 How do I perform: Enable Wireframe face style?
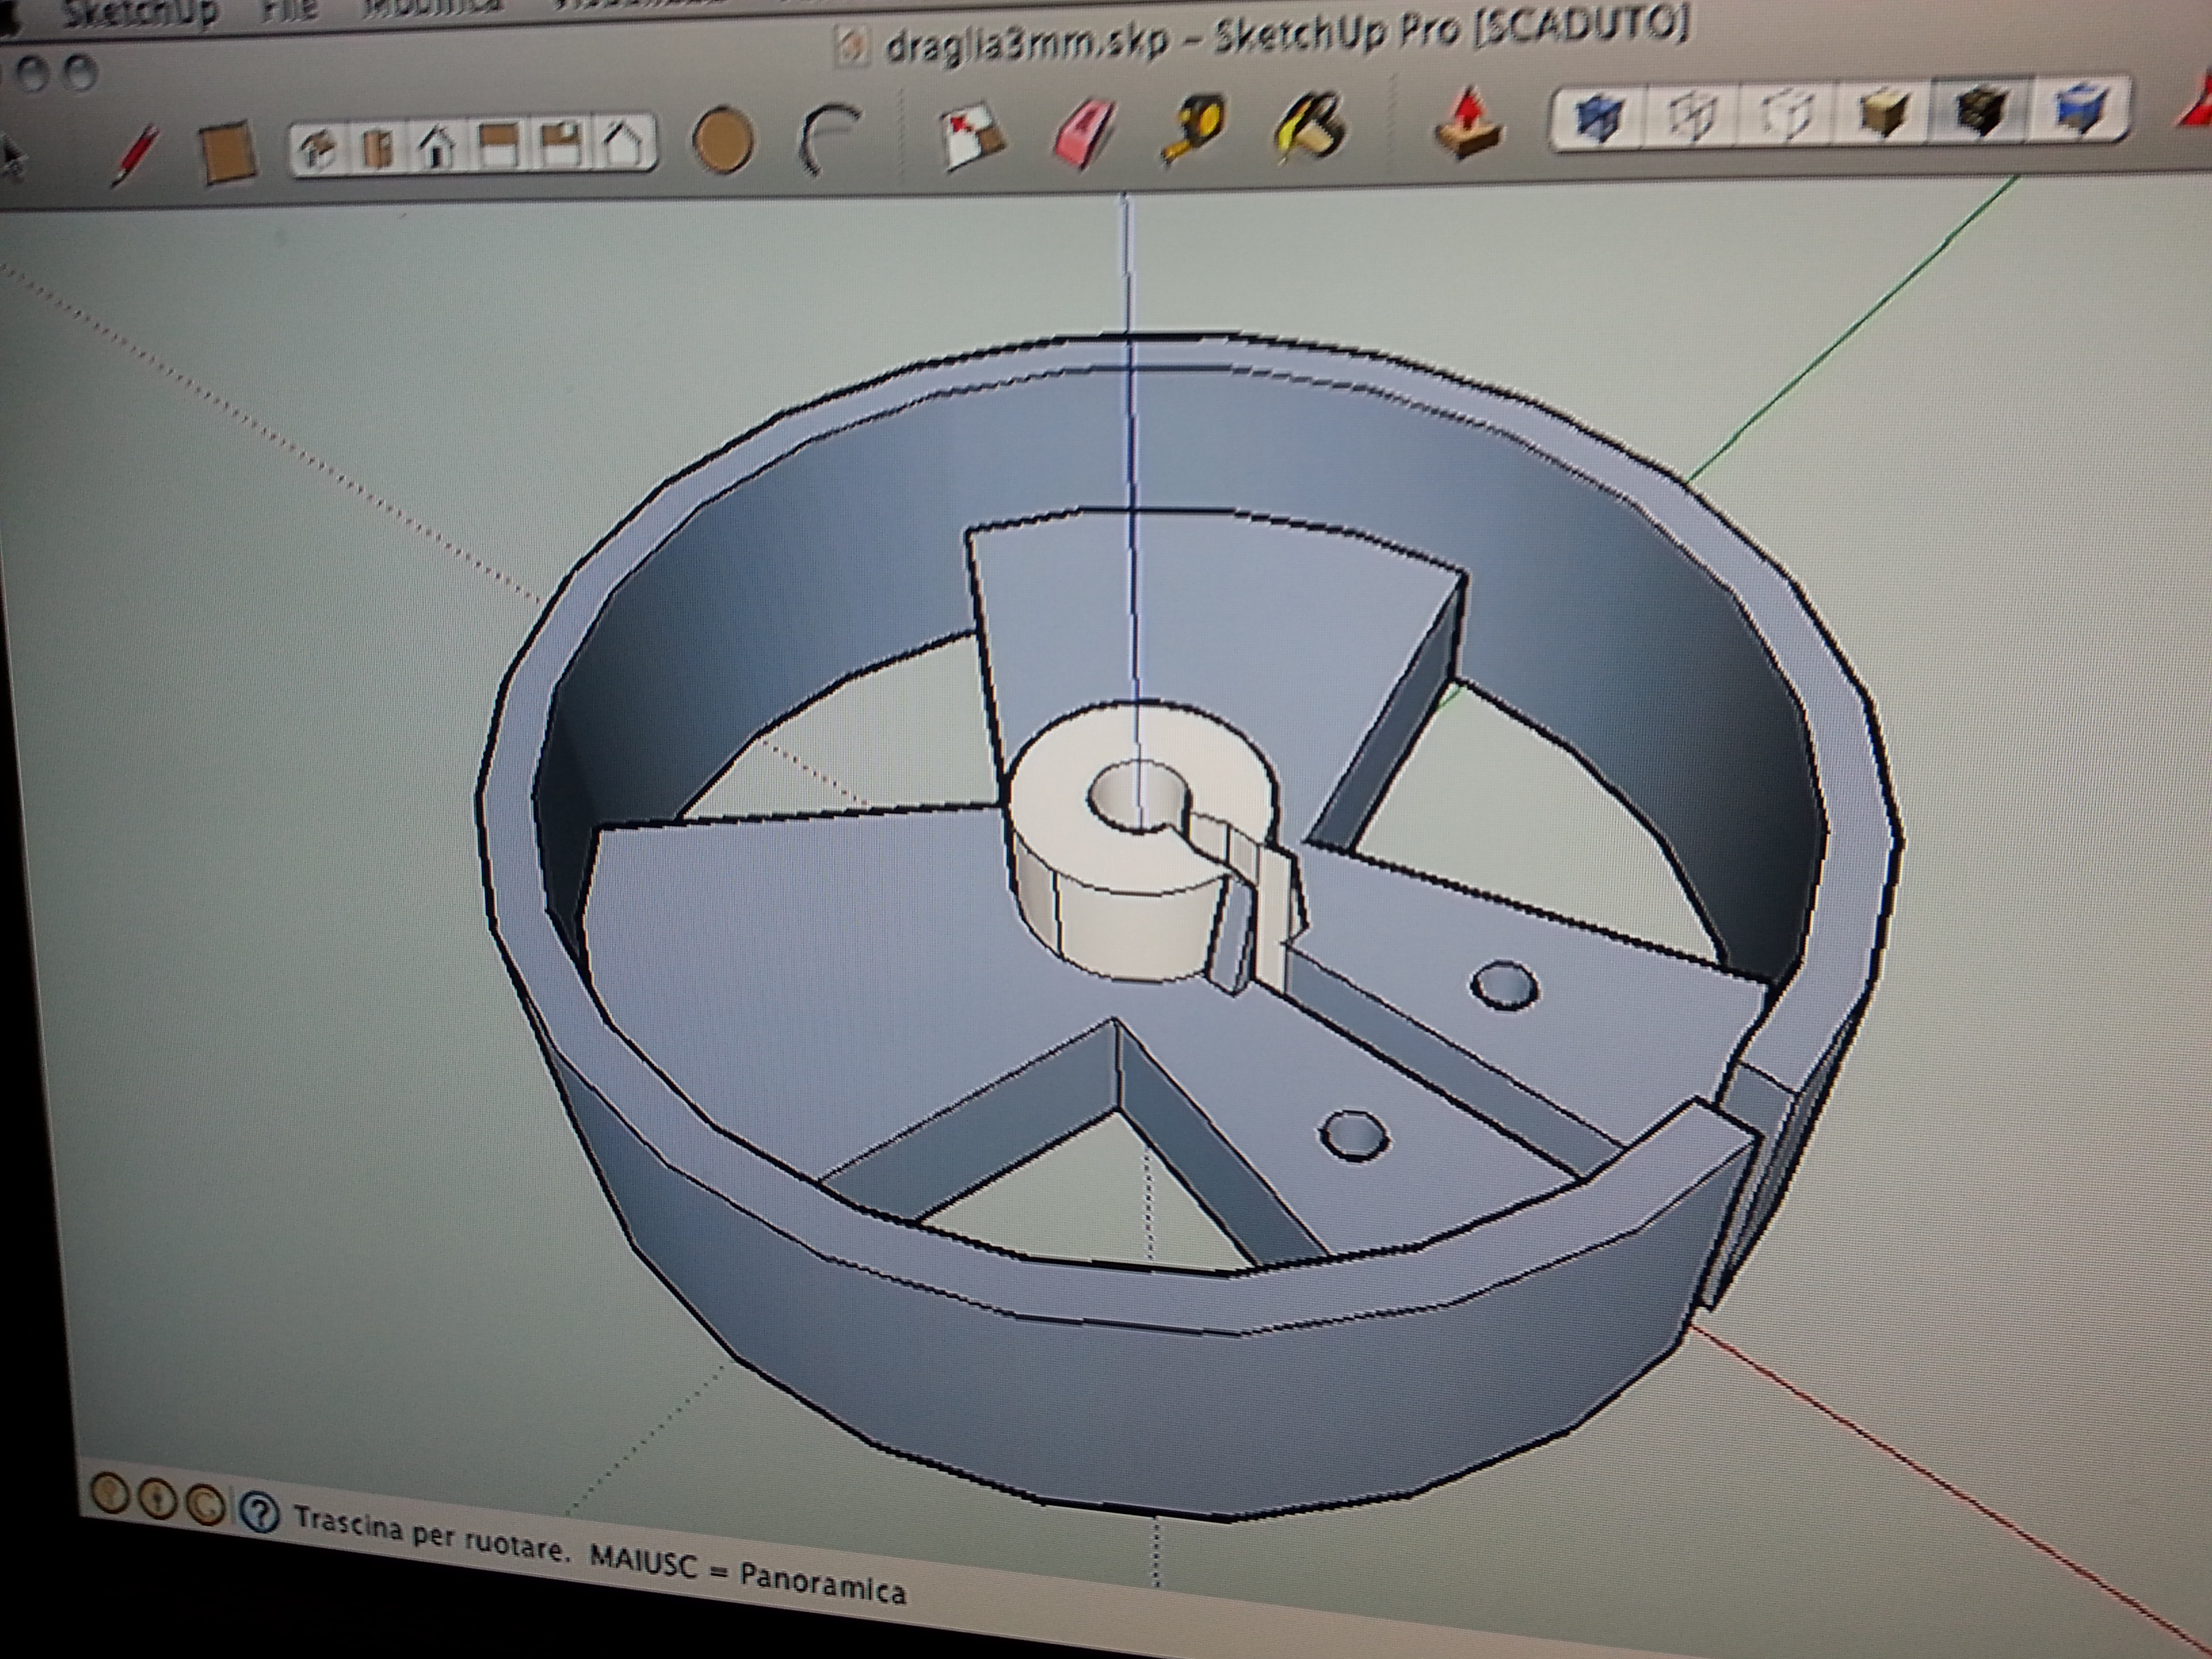[1693, 117]
